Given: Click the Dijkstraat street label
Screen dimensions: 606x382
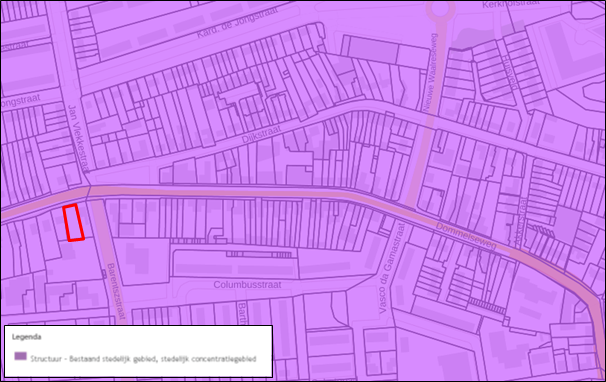Looking at the screenshot, I should 262,135.
